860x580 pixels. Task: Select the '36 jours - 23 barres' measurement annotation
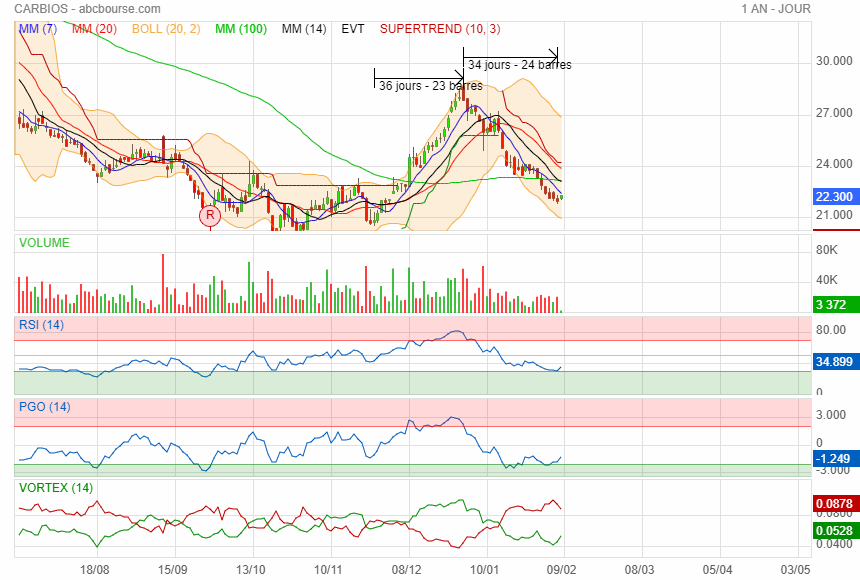coord(431,86)
